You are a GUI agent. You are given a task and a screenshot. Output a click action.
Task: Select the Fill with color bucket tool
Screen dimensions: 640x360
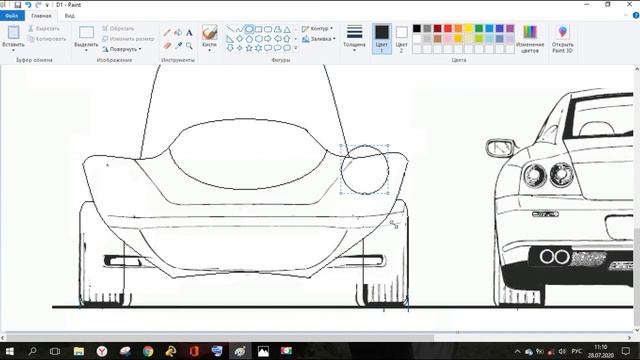[x=178, y=33]
